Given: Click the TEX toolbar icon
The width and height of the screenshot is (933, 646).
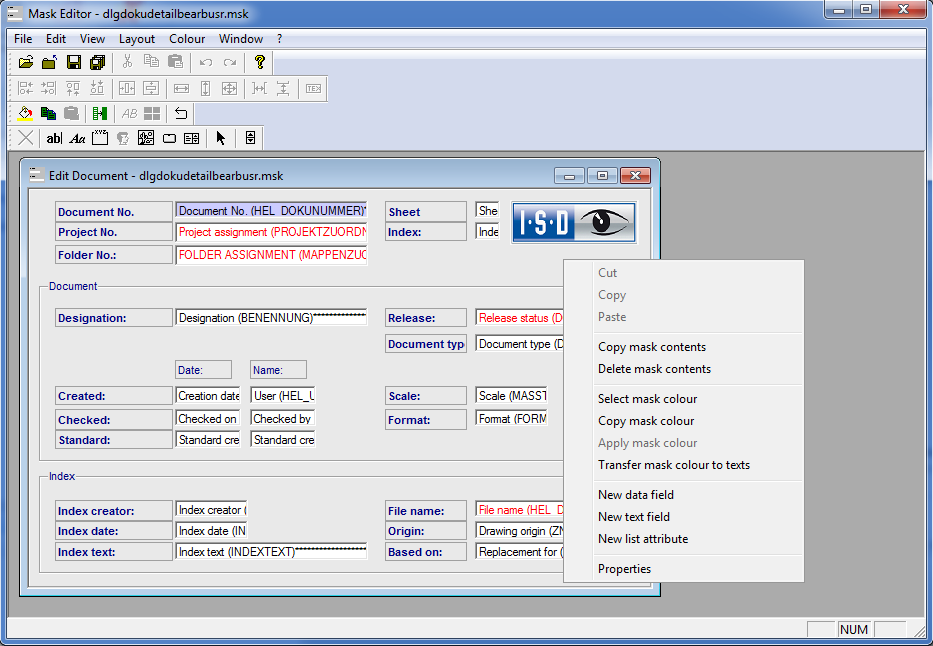Looking at the screenshot, I should pos(314,89).
